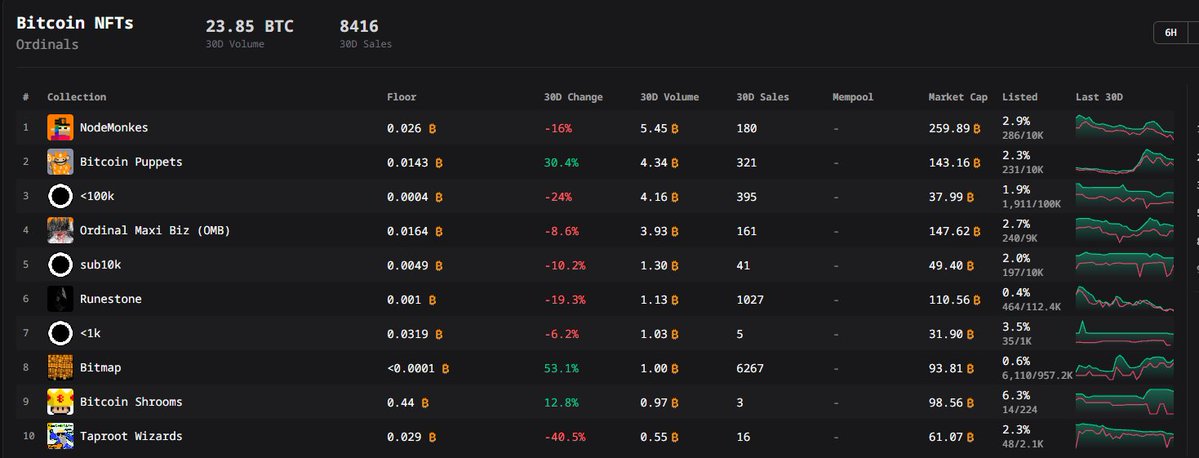Click the 464/112.4K Runestone listed count
The width and height of the screenshot is (1199, 458).
click(x=1032, y=307)
